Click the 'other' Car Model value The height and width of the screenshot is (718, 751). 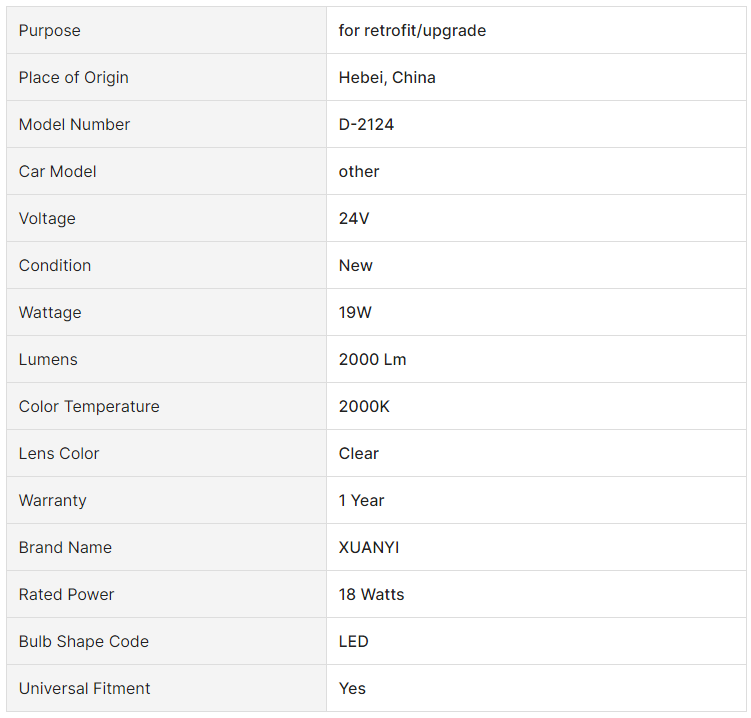(359, 171)
